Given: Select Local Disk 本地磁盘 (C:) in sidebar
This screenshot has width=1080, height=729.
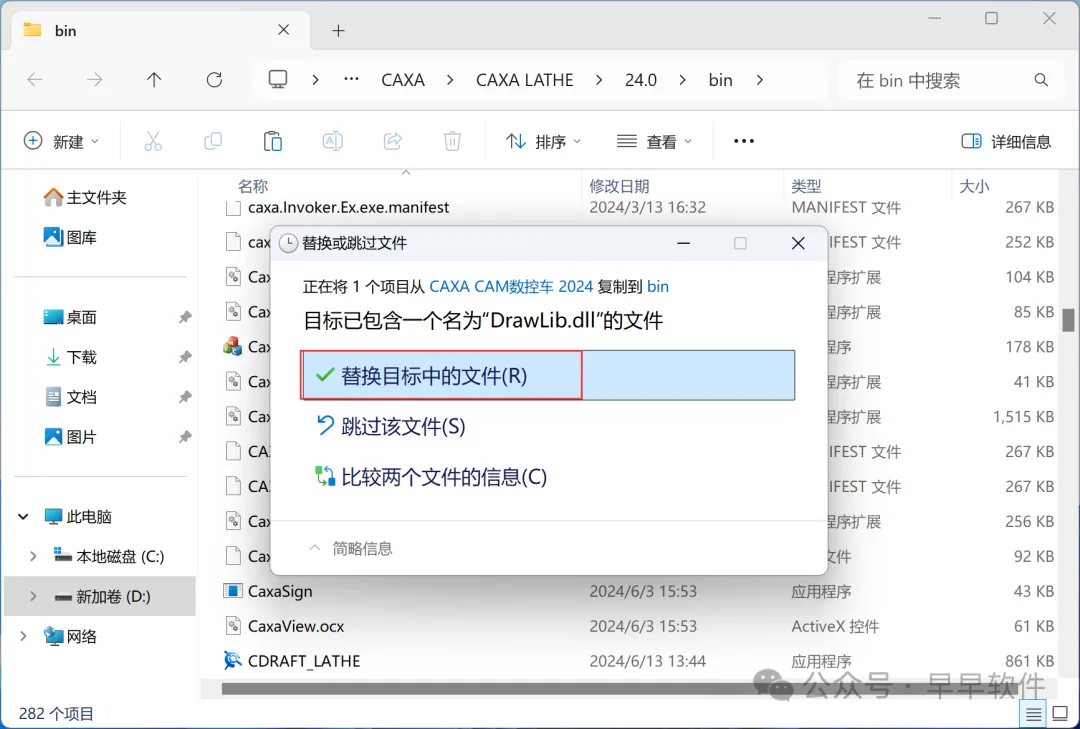Looking at the screenshot, I should point(110,557).
